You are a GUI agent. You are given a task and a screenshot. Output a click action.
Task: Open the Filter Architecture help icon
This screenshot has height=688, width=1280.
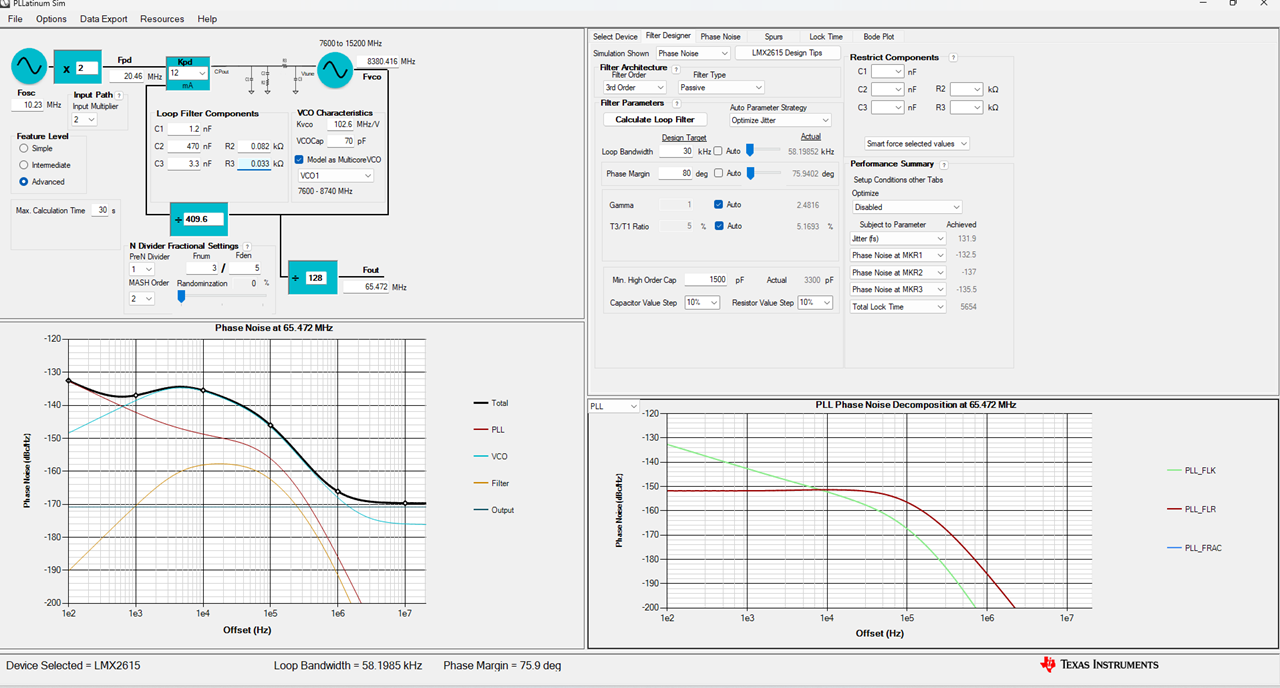(677, 70)
